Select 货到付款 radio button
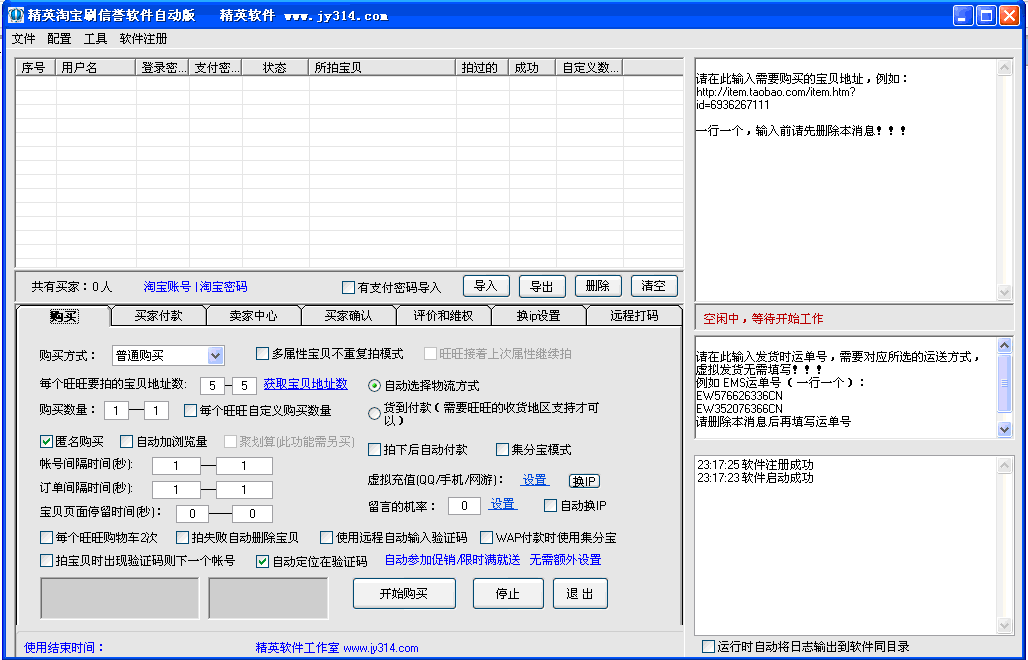Image resolution: width=1028 pixels, height=660 pixels. pos(375,413)
